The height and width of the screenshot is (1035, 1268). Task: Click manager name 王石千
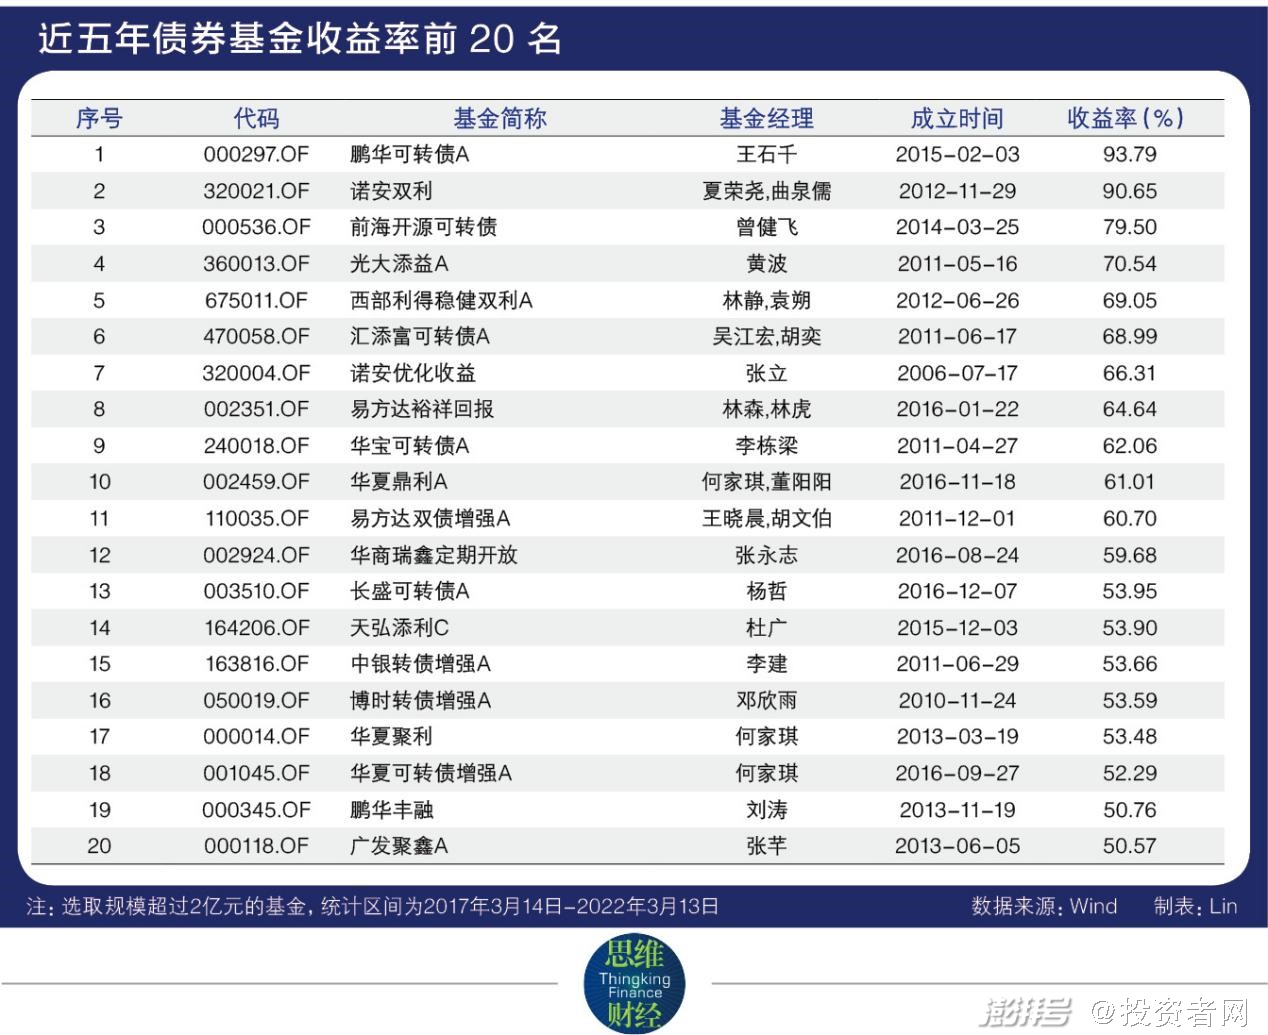coord(767,154)
